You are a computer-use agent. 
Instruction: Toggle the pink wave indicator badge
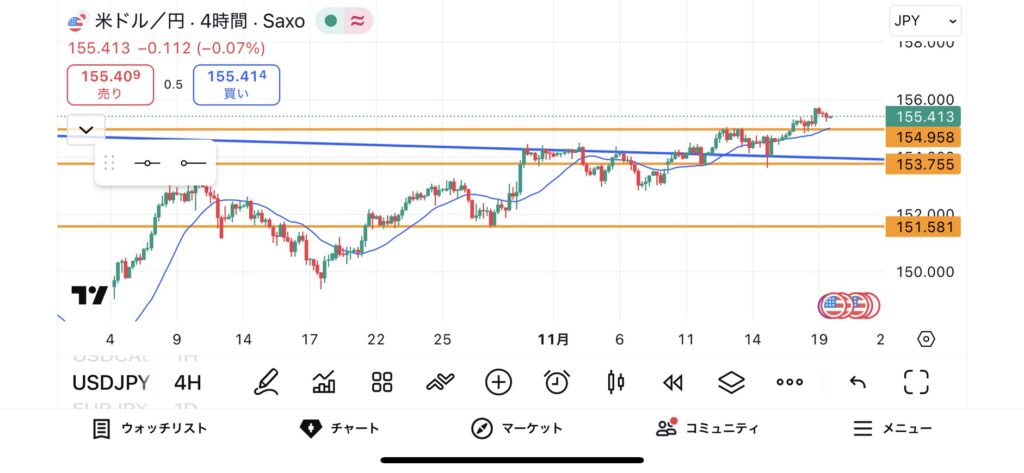(356, 21)
